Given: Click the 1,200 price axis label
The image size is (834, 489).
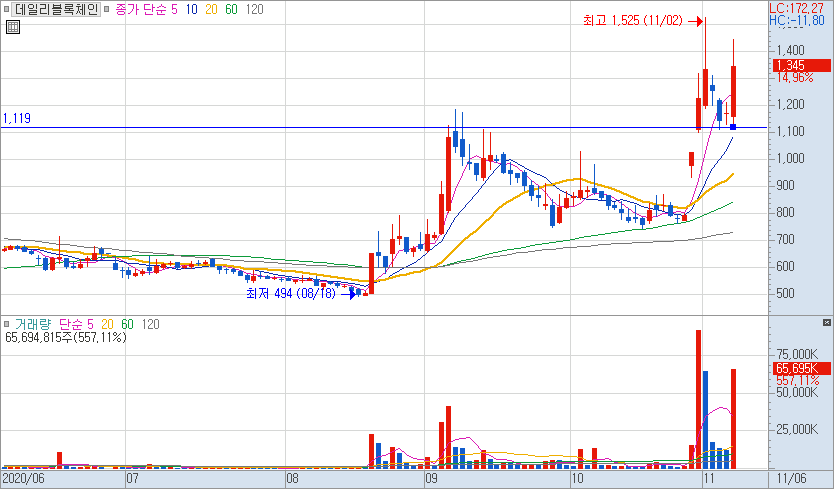Looking at the screenshot, I should (x=790, y=104).
